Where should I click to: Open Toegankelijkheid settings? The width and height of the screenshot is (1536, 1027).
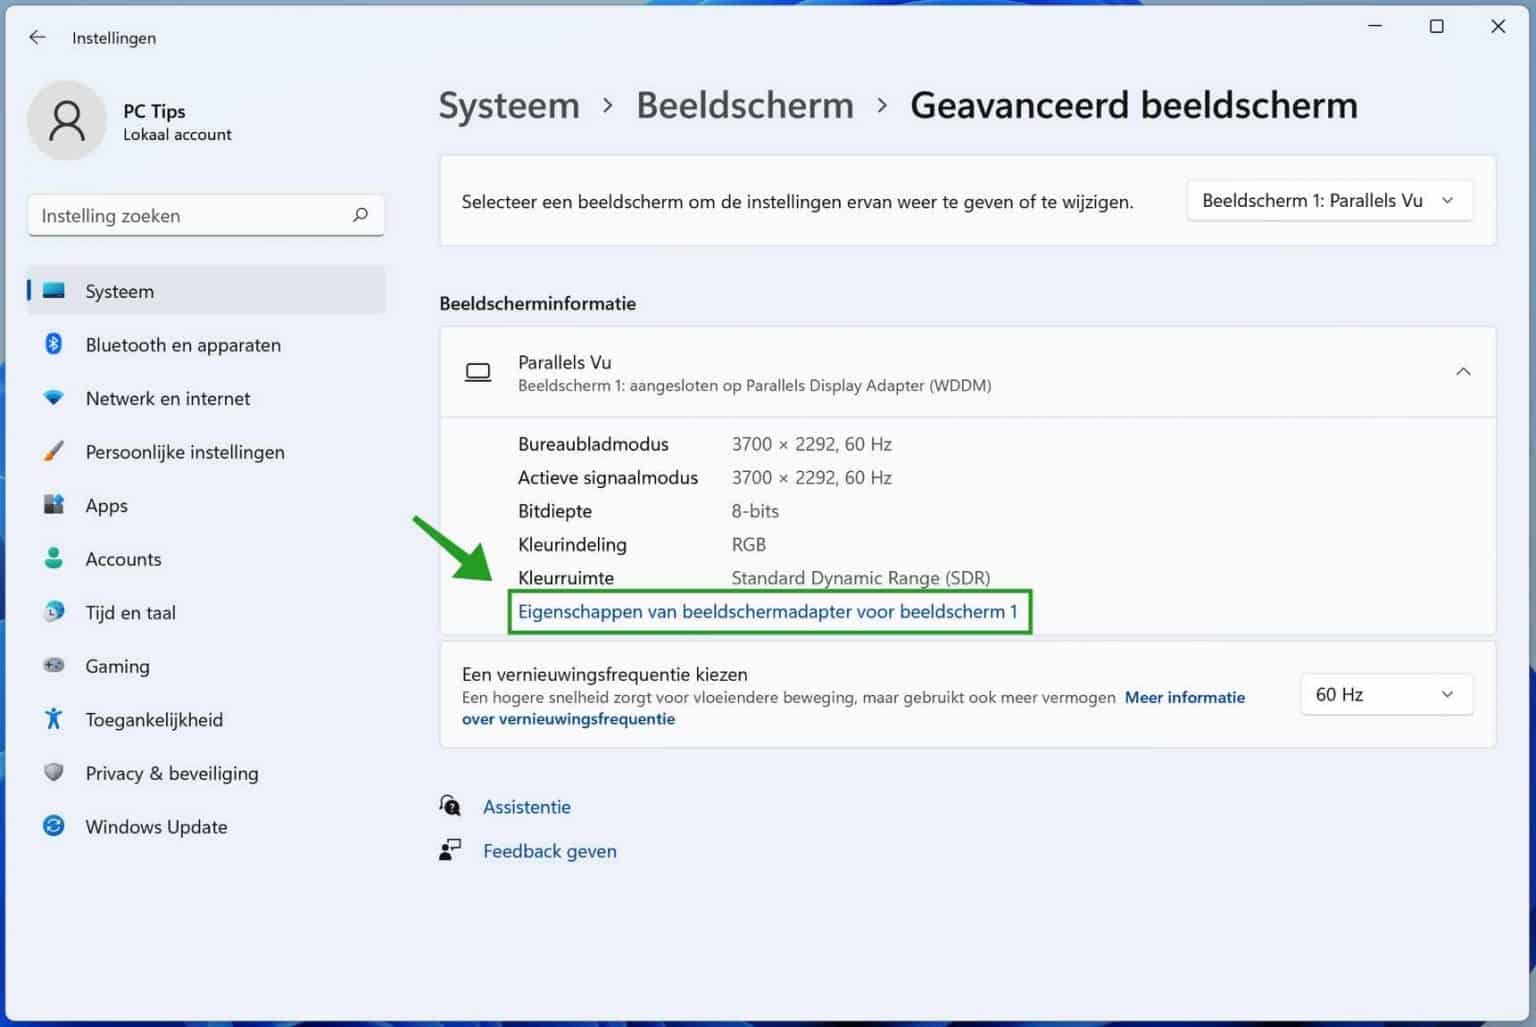153,719
